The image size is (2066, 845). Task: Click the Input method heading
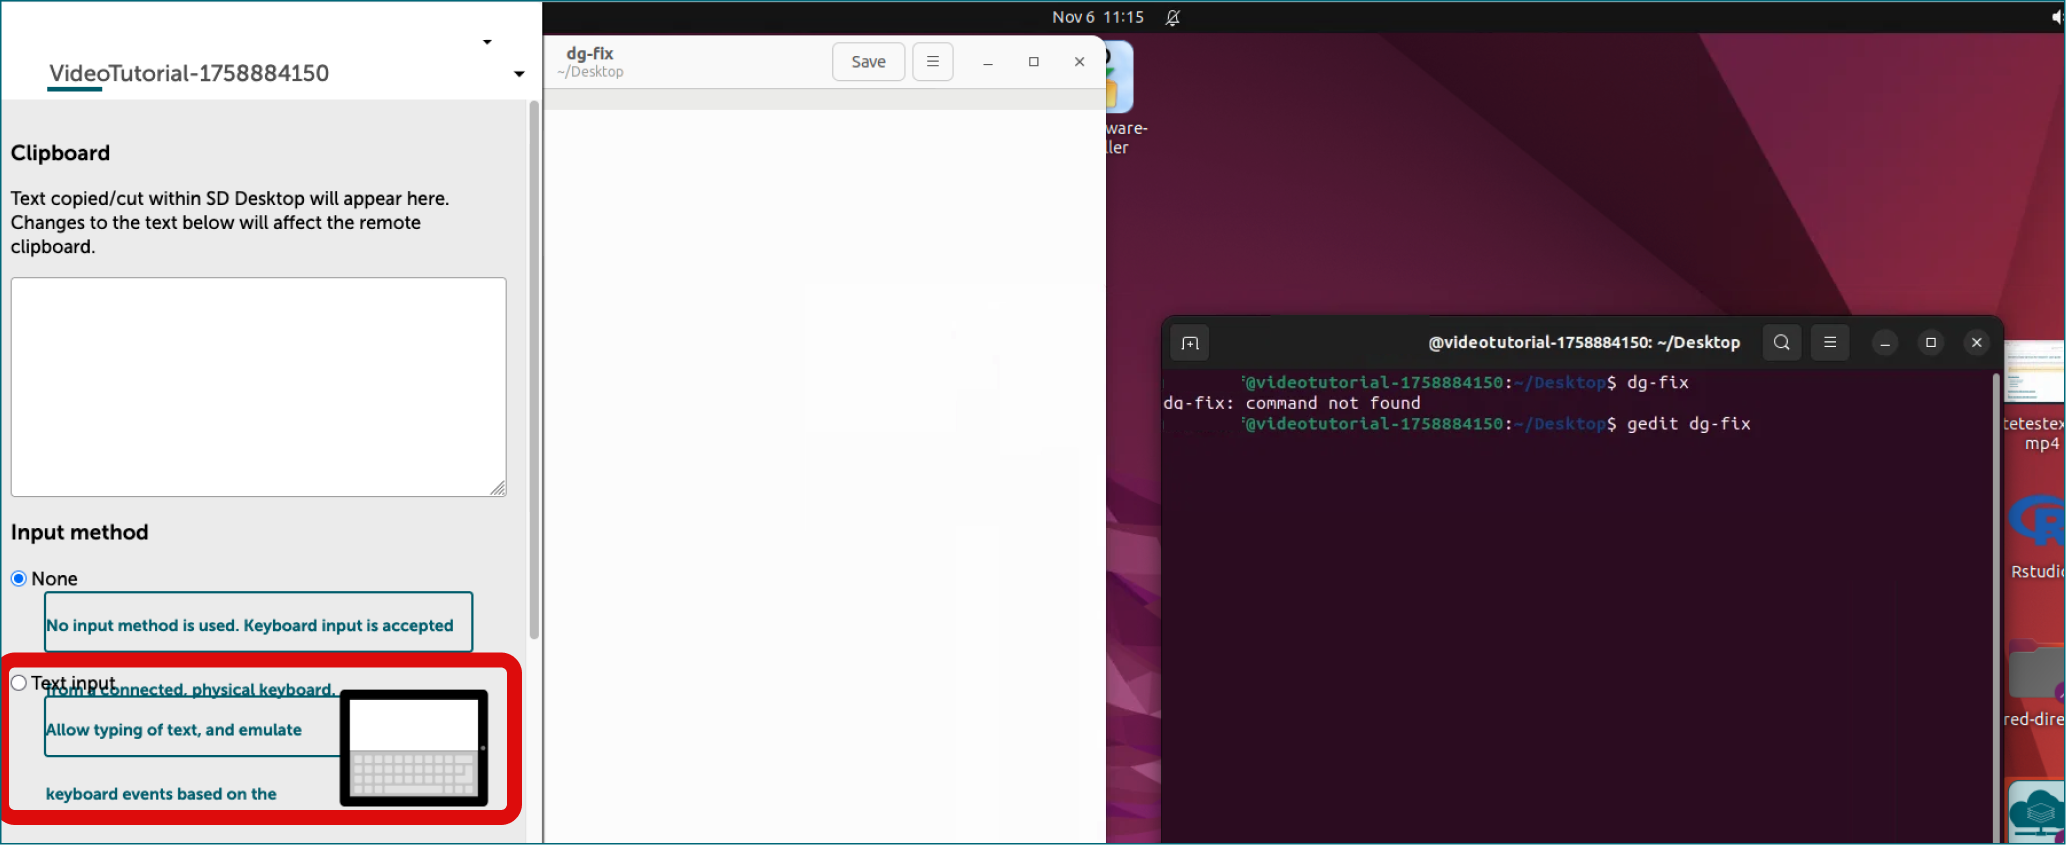(79, 532)
